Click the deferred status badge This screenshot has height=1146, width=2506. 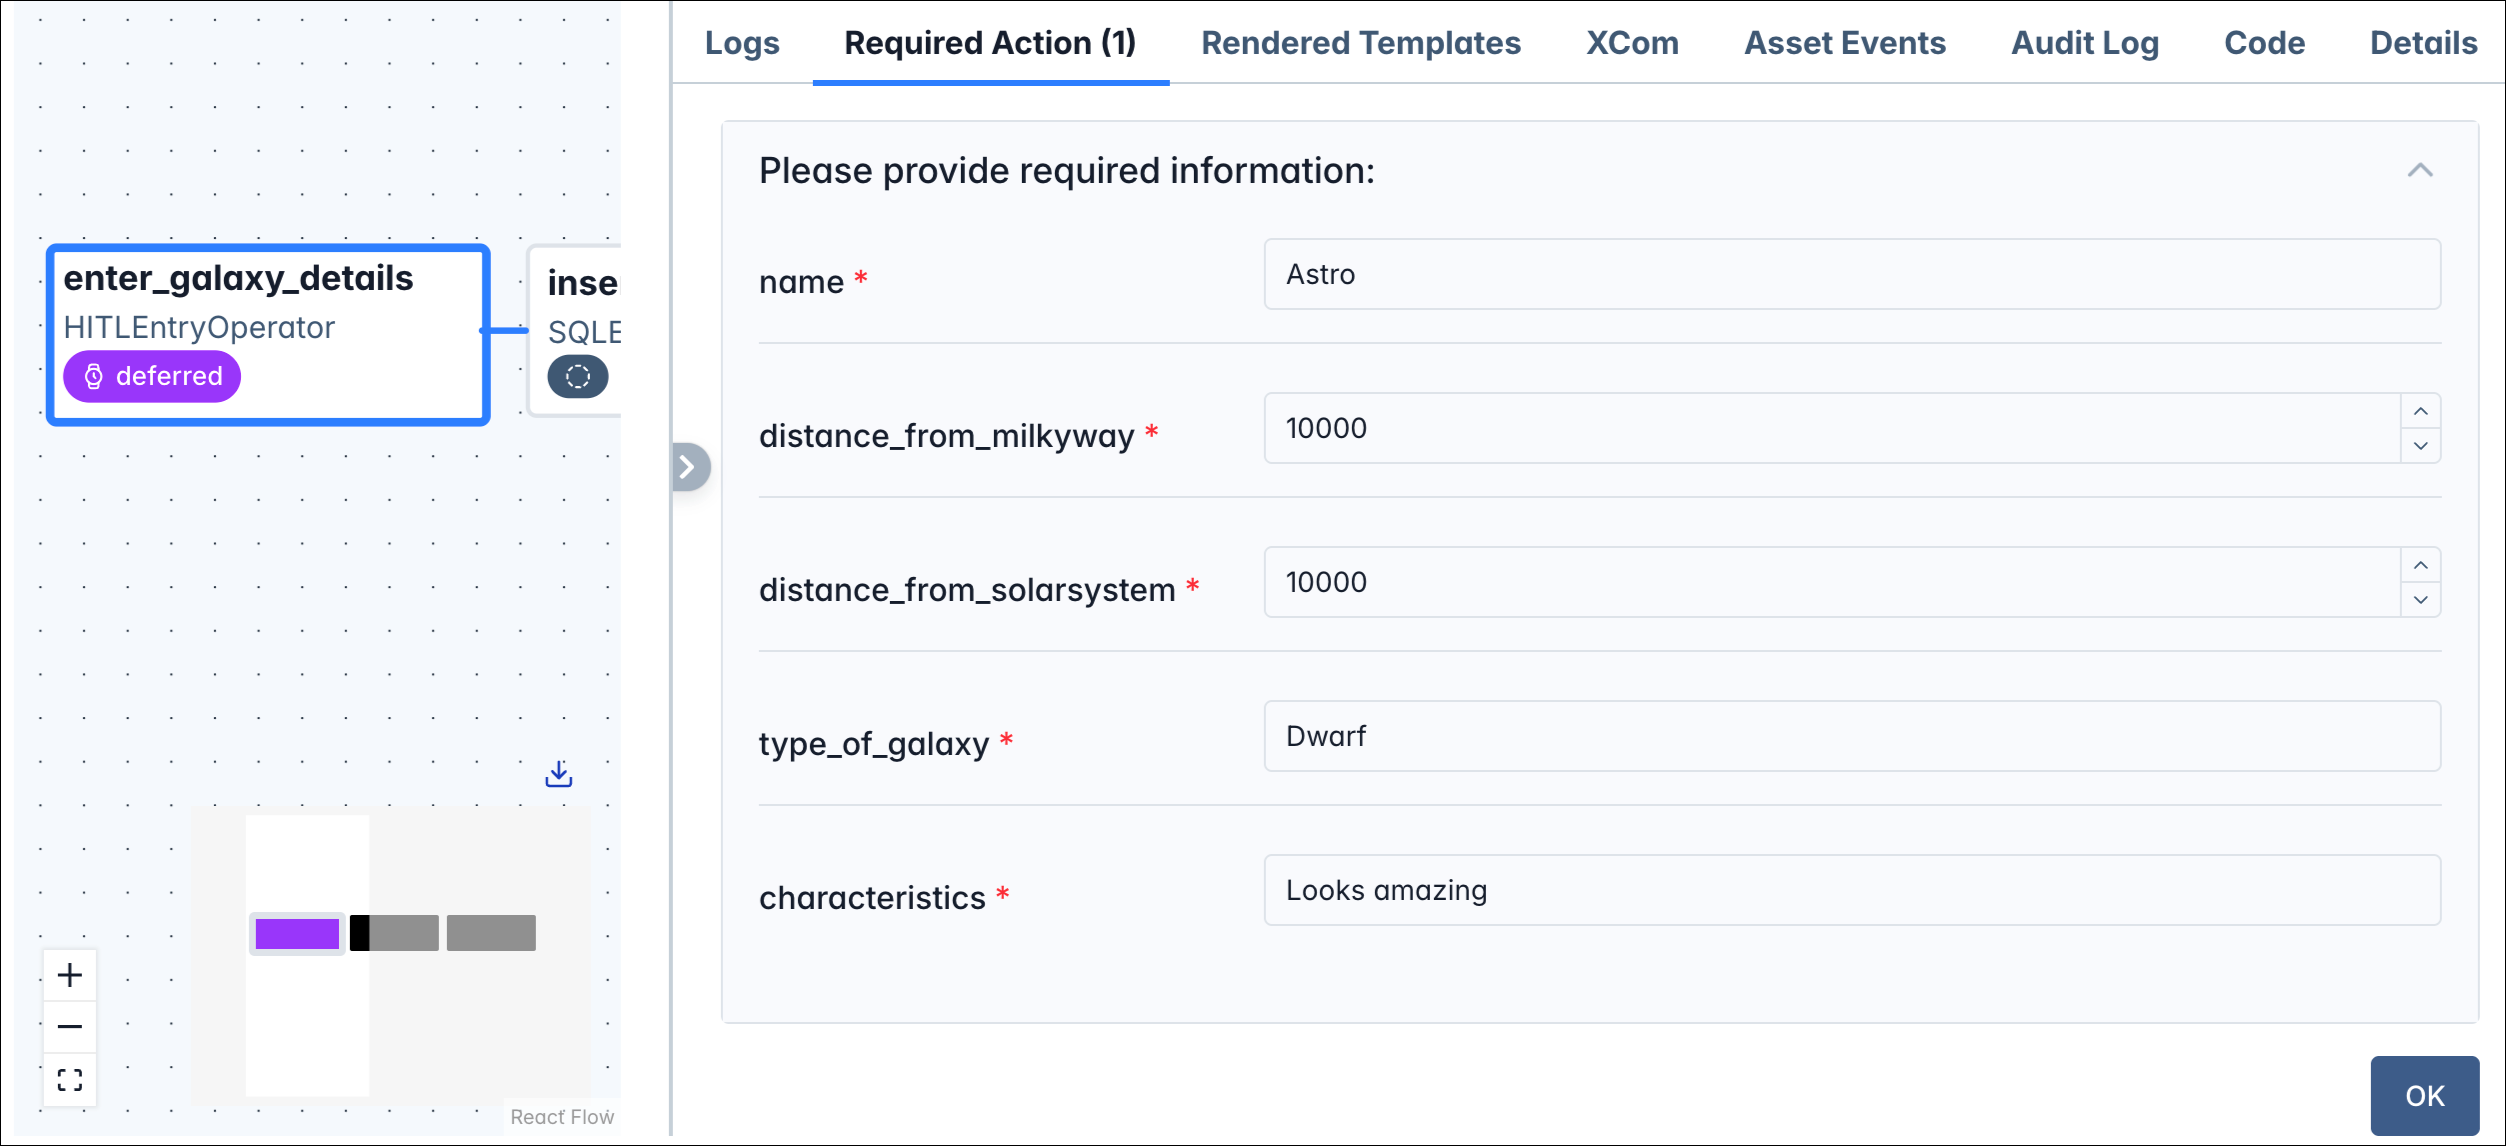pos(152,376)
